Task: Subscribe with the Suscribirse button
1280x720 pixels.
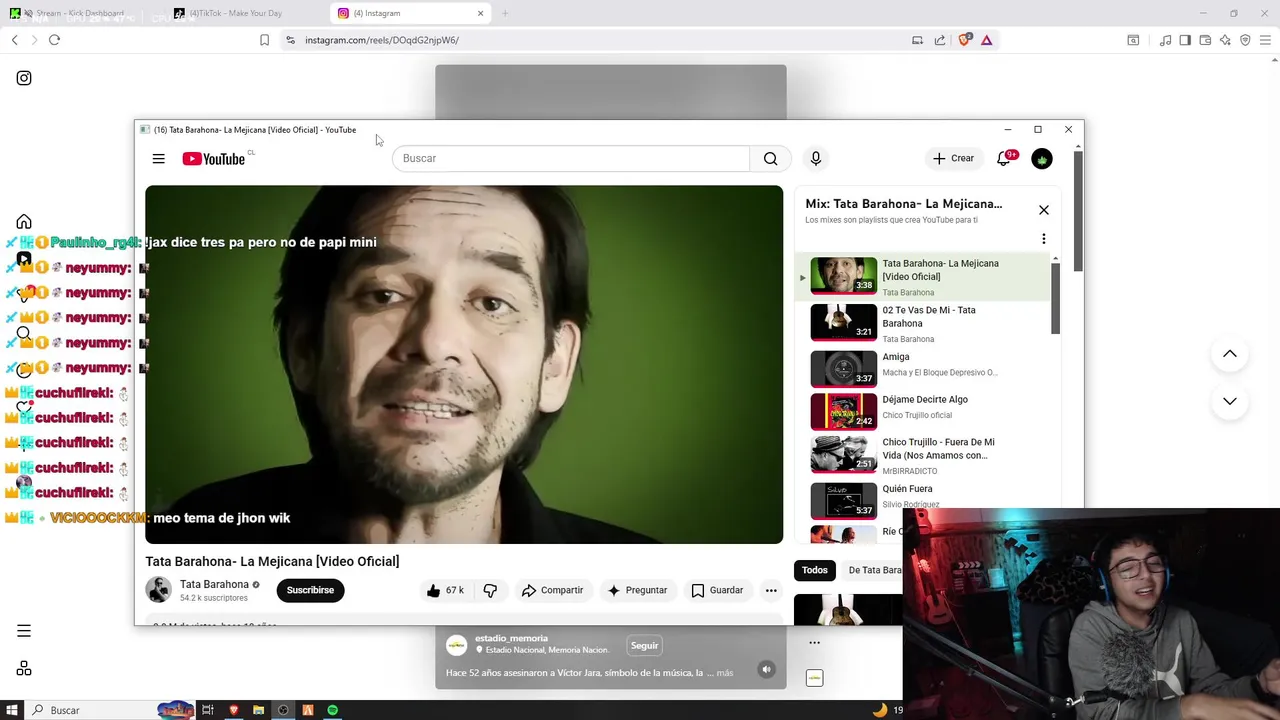Action: (x=310, y=590)
